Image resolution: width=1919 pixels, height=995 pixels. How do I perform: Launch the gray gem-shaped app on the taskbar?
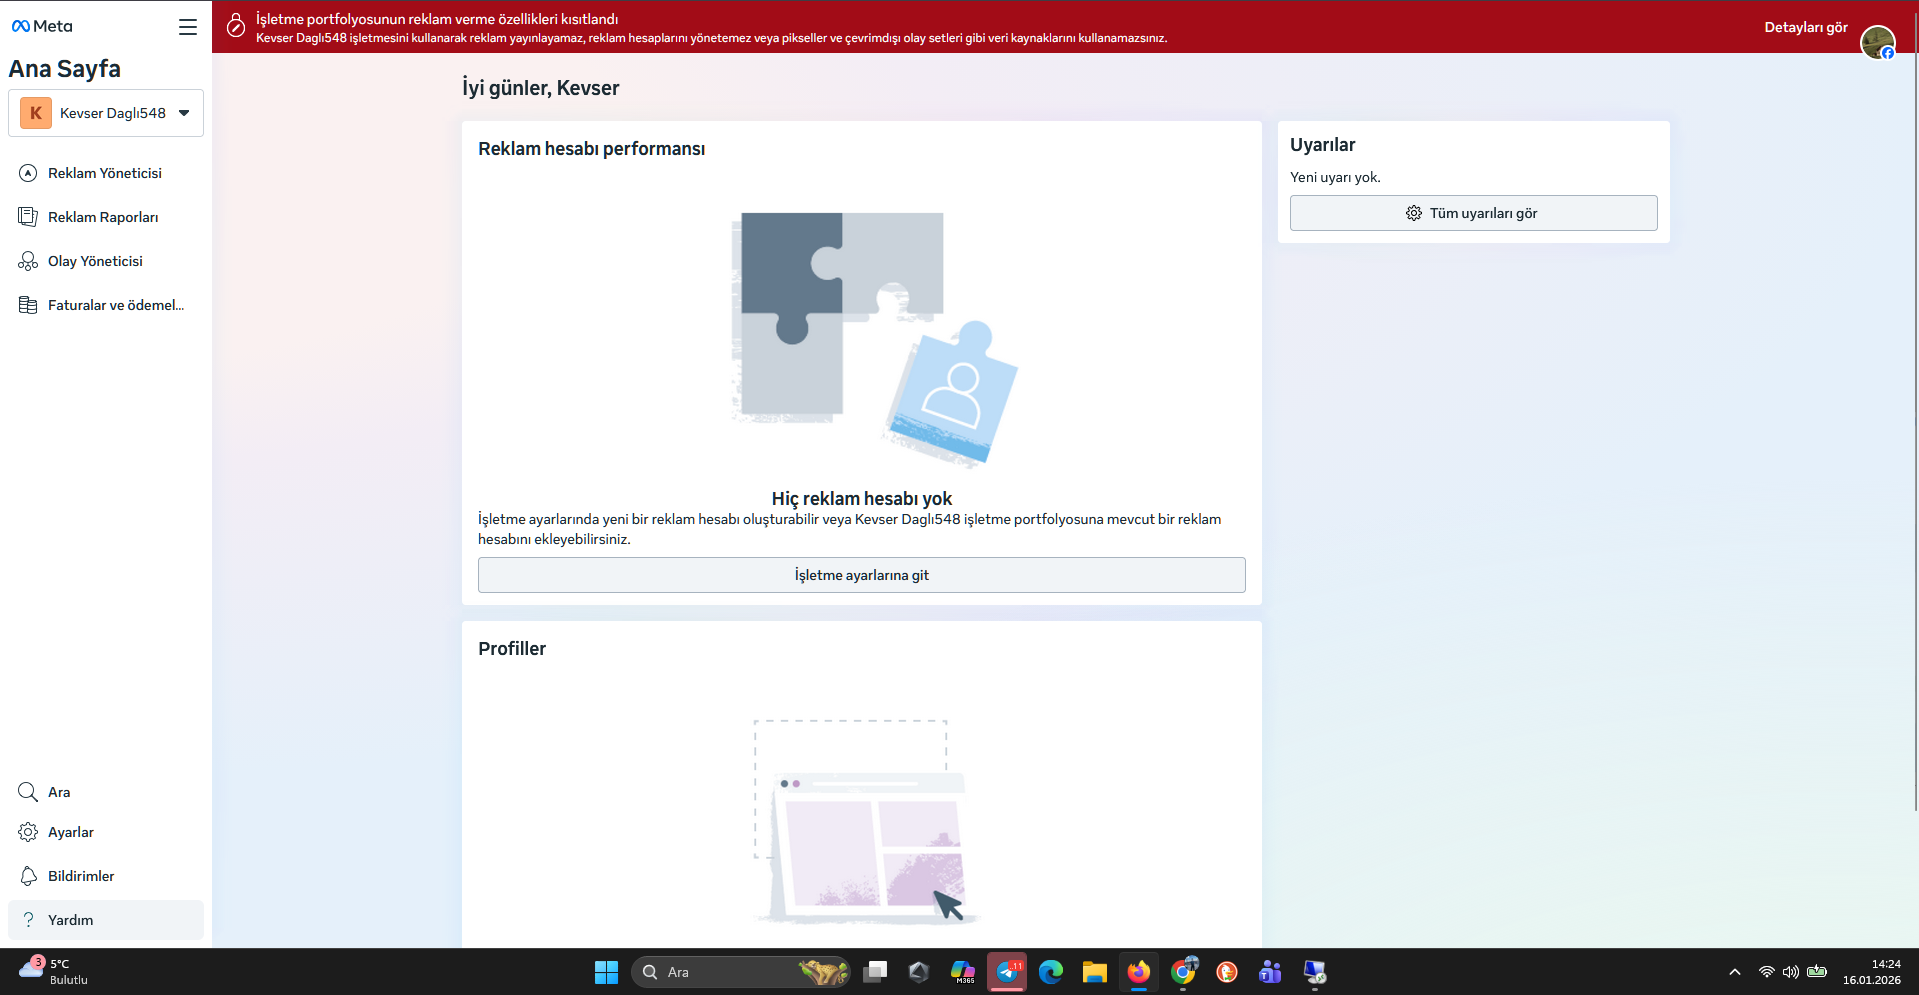coord(919,972)
